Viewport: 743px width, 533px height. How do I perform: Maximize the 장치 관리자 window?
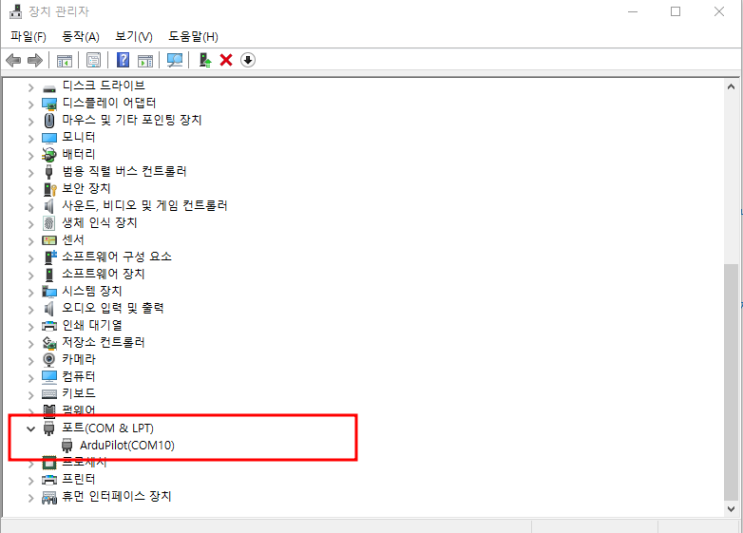[x=676, y=11]
